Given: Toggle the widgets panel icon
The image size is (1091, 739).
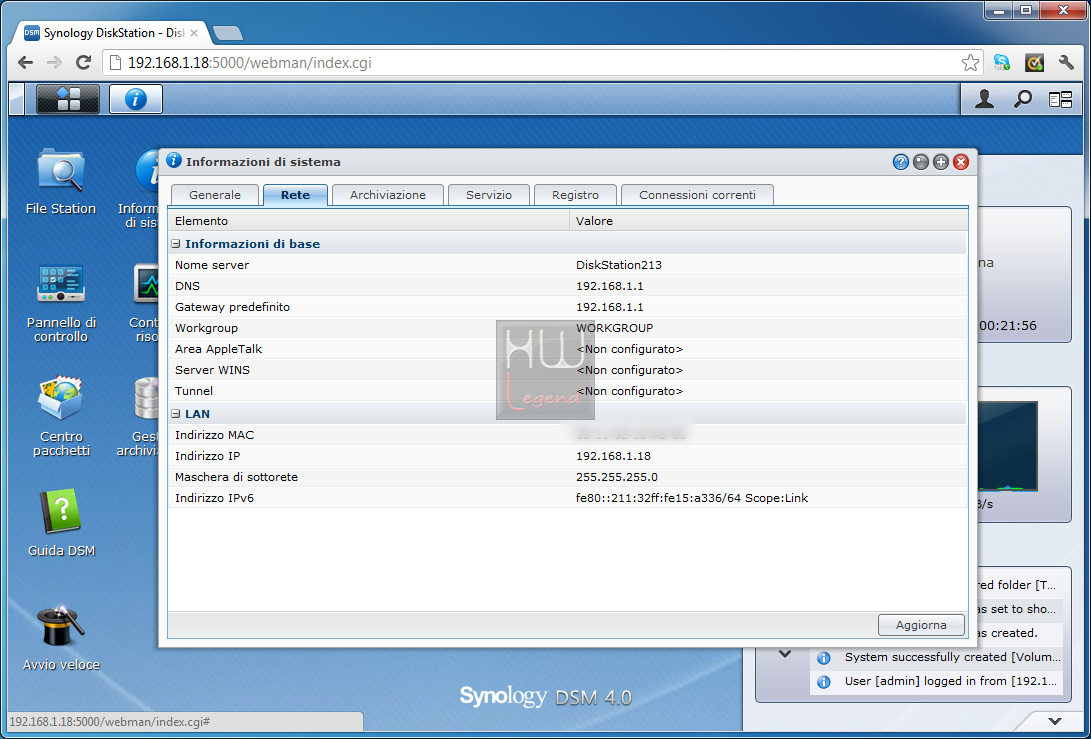Looking at the screenshot, I should 1060,100.
